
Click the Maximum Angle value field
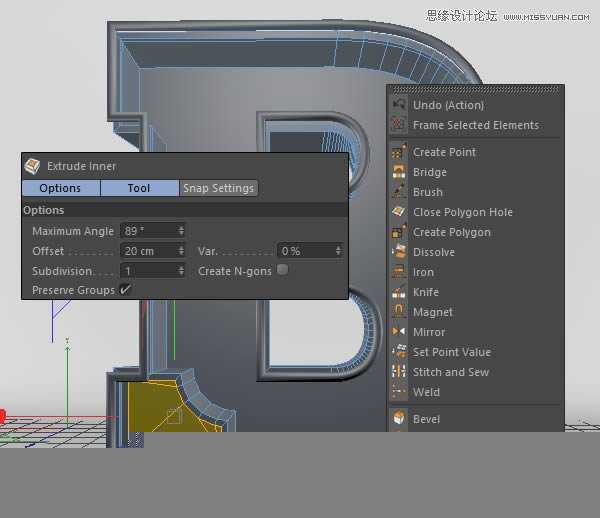153,231
